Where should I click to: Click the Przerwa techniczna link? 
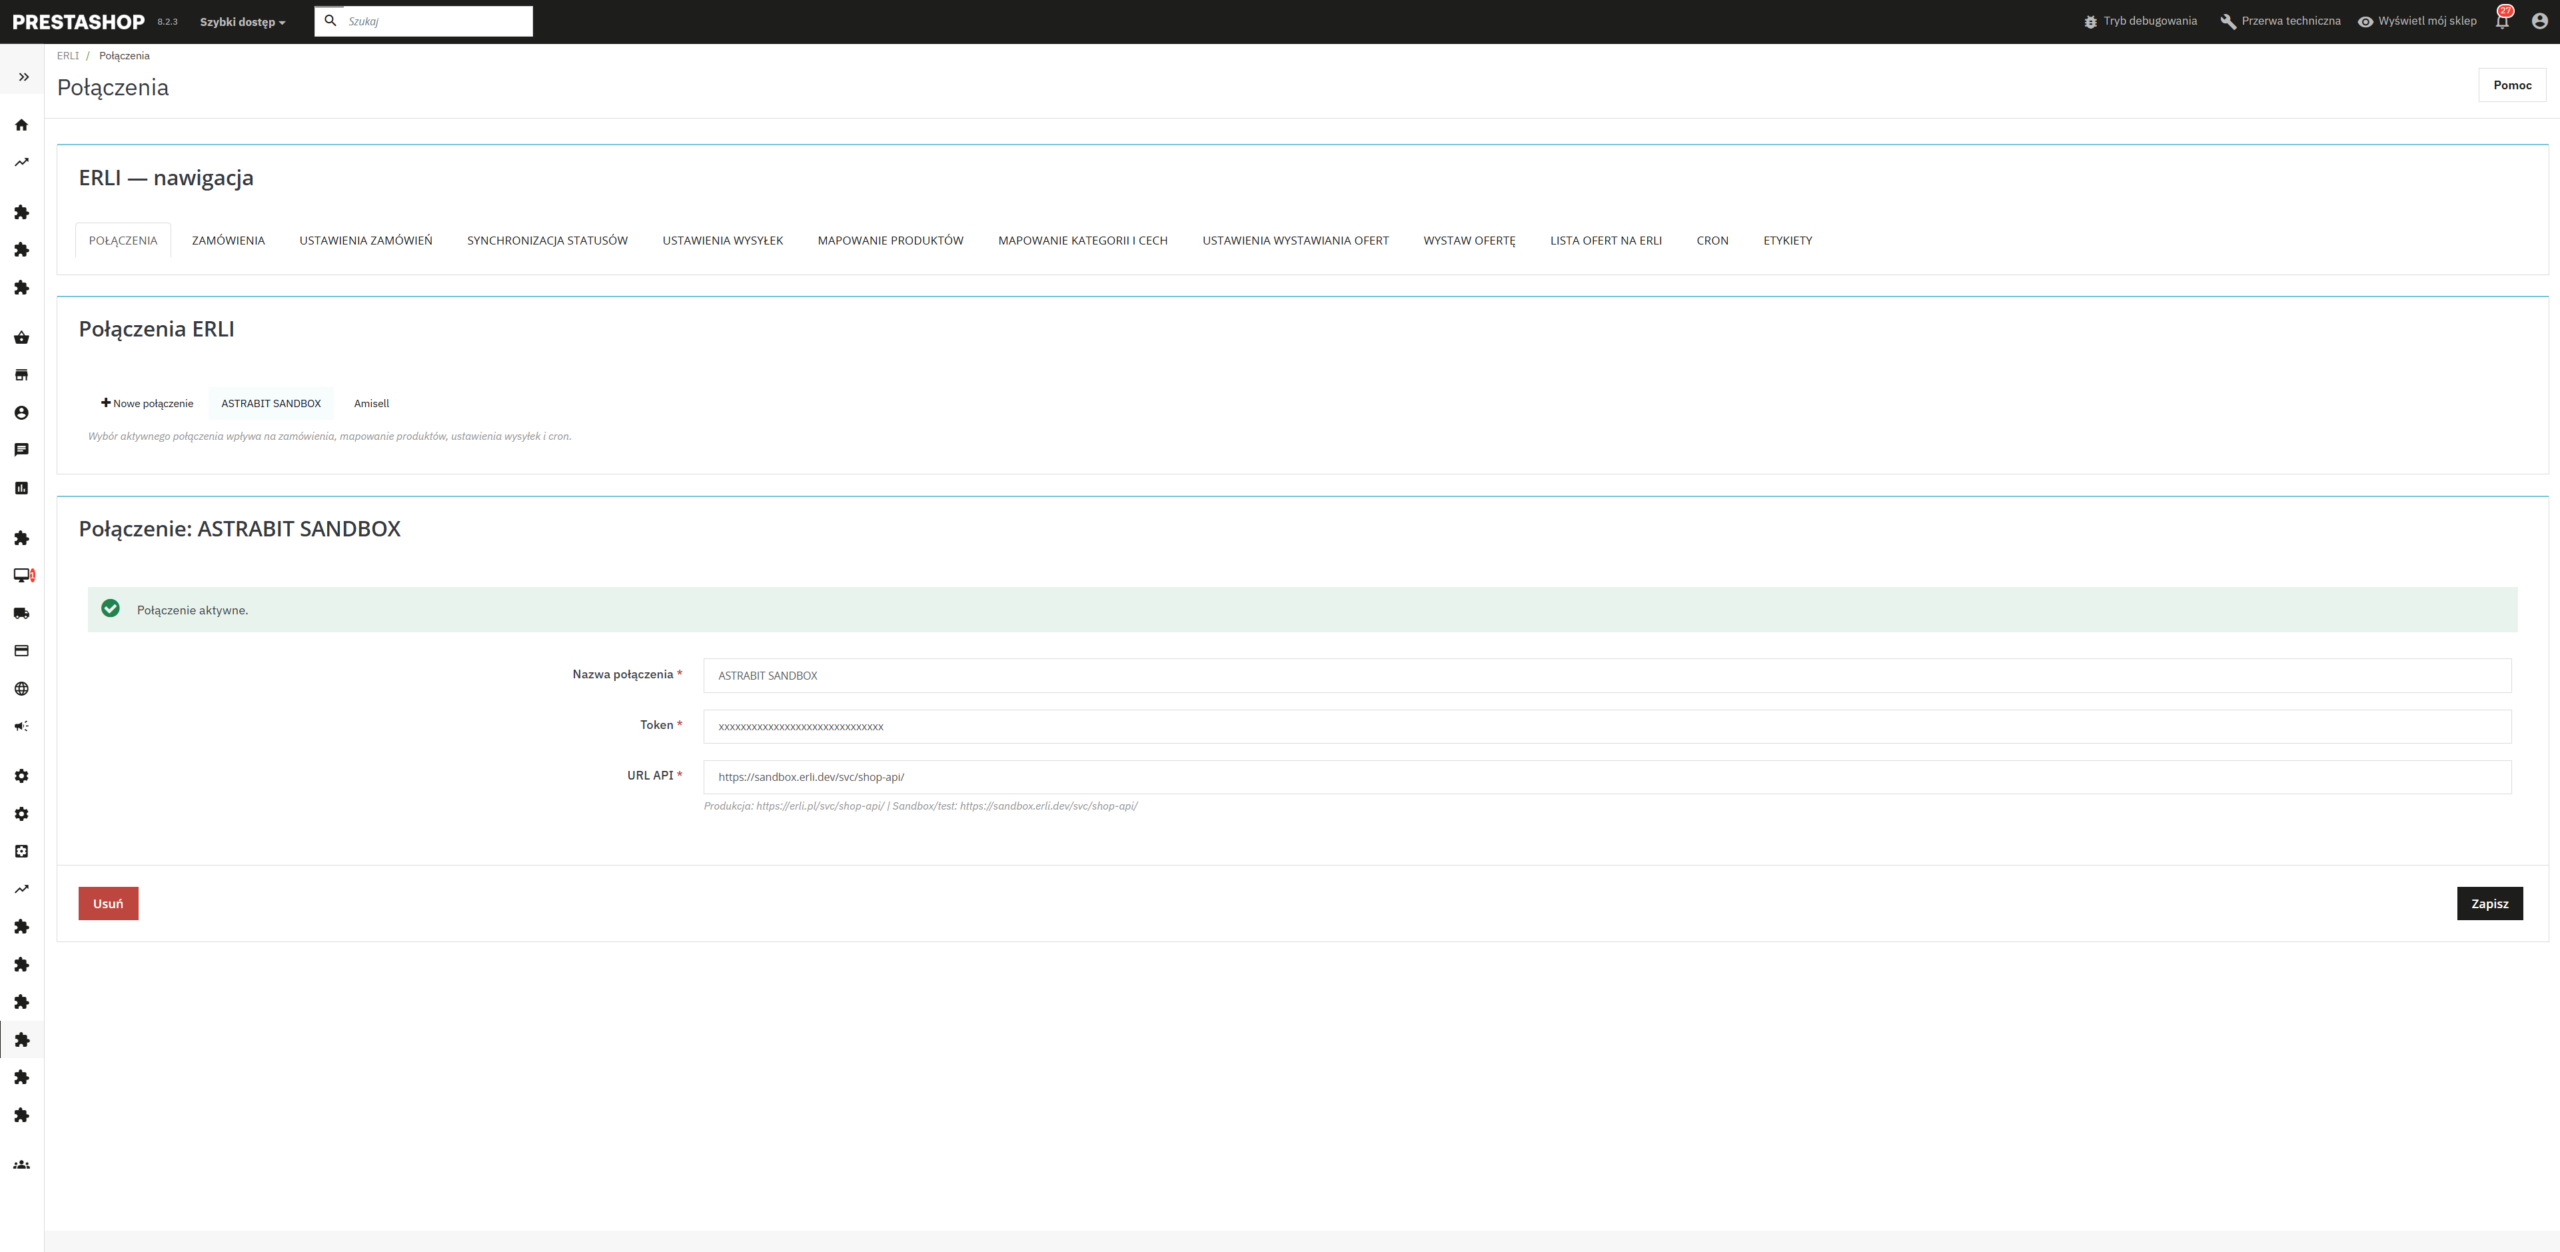(2291, 21)
